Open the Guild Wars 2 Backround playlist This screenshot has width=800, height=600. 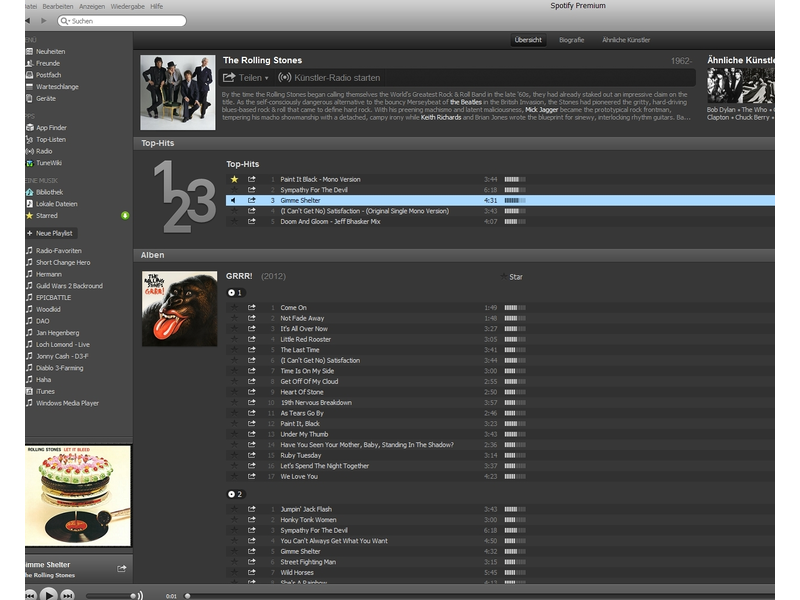tap(69, 286)
